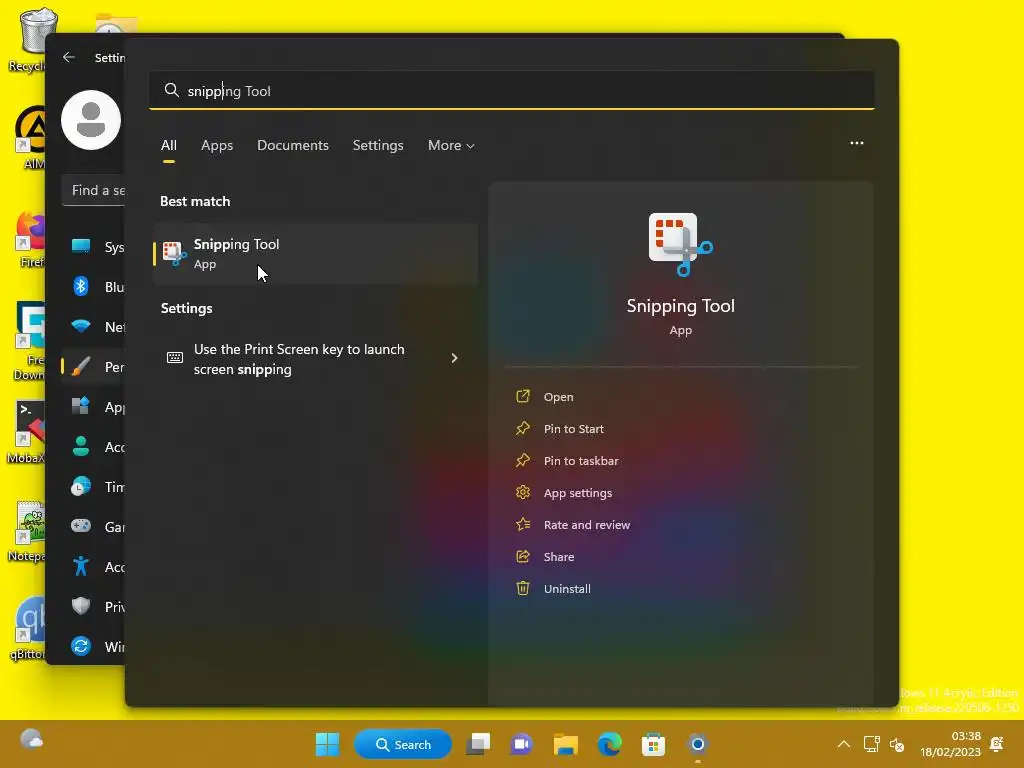Switch to the All search tab
Viewport: 1024px width, 768px height.
(168, 146)
